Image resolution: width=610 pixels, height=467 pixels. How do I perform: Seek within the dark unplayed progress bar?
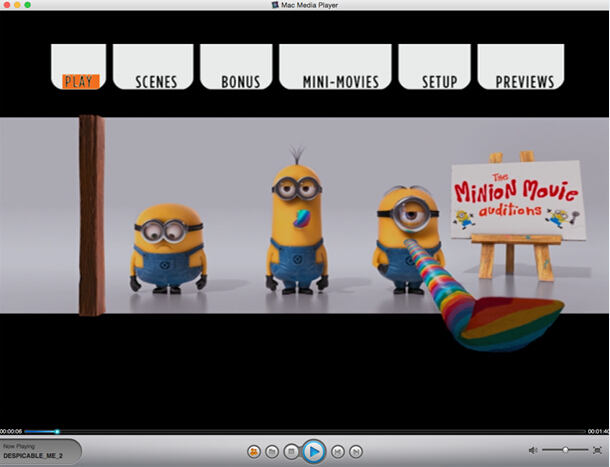point(322,432)
